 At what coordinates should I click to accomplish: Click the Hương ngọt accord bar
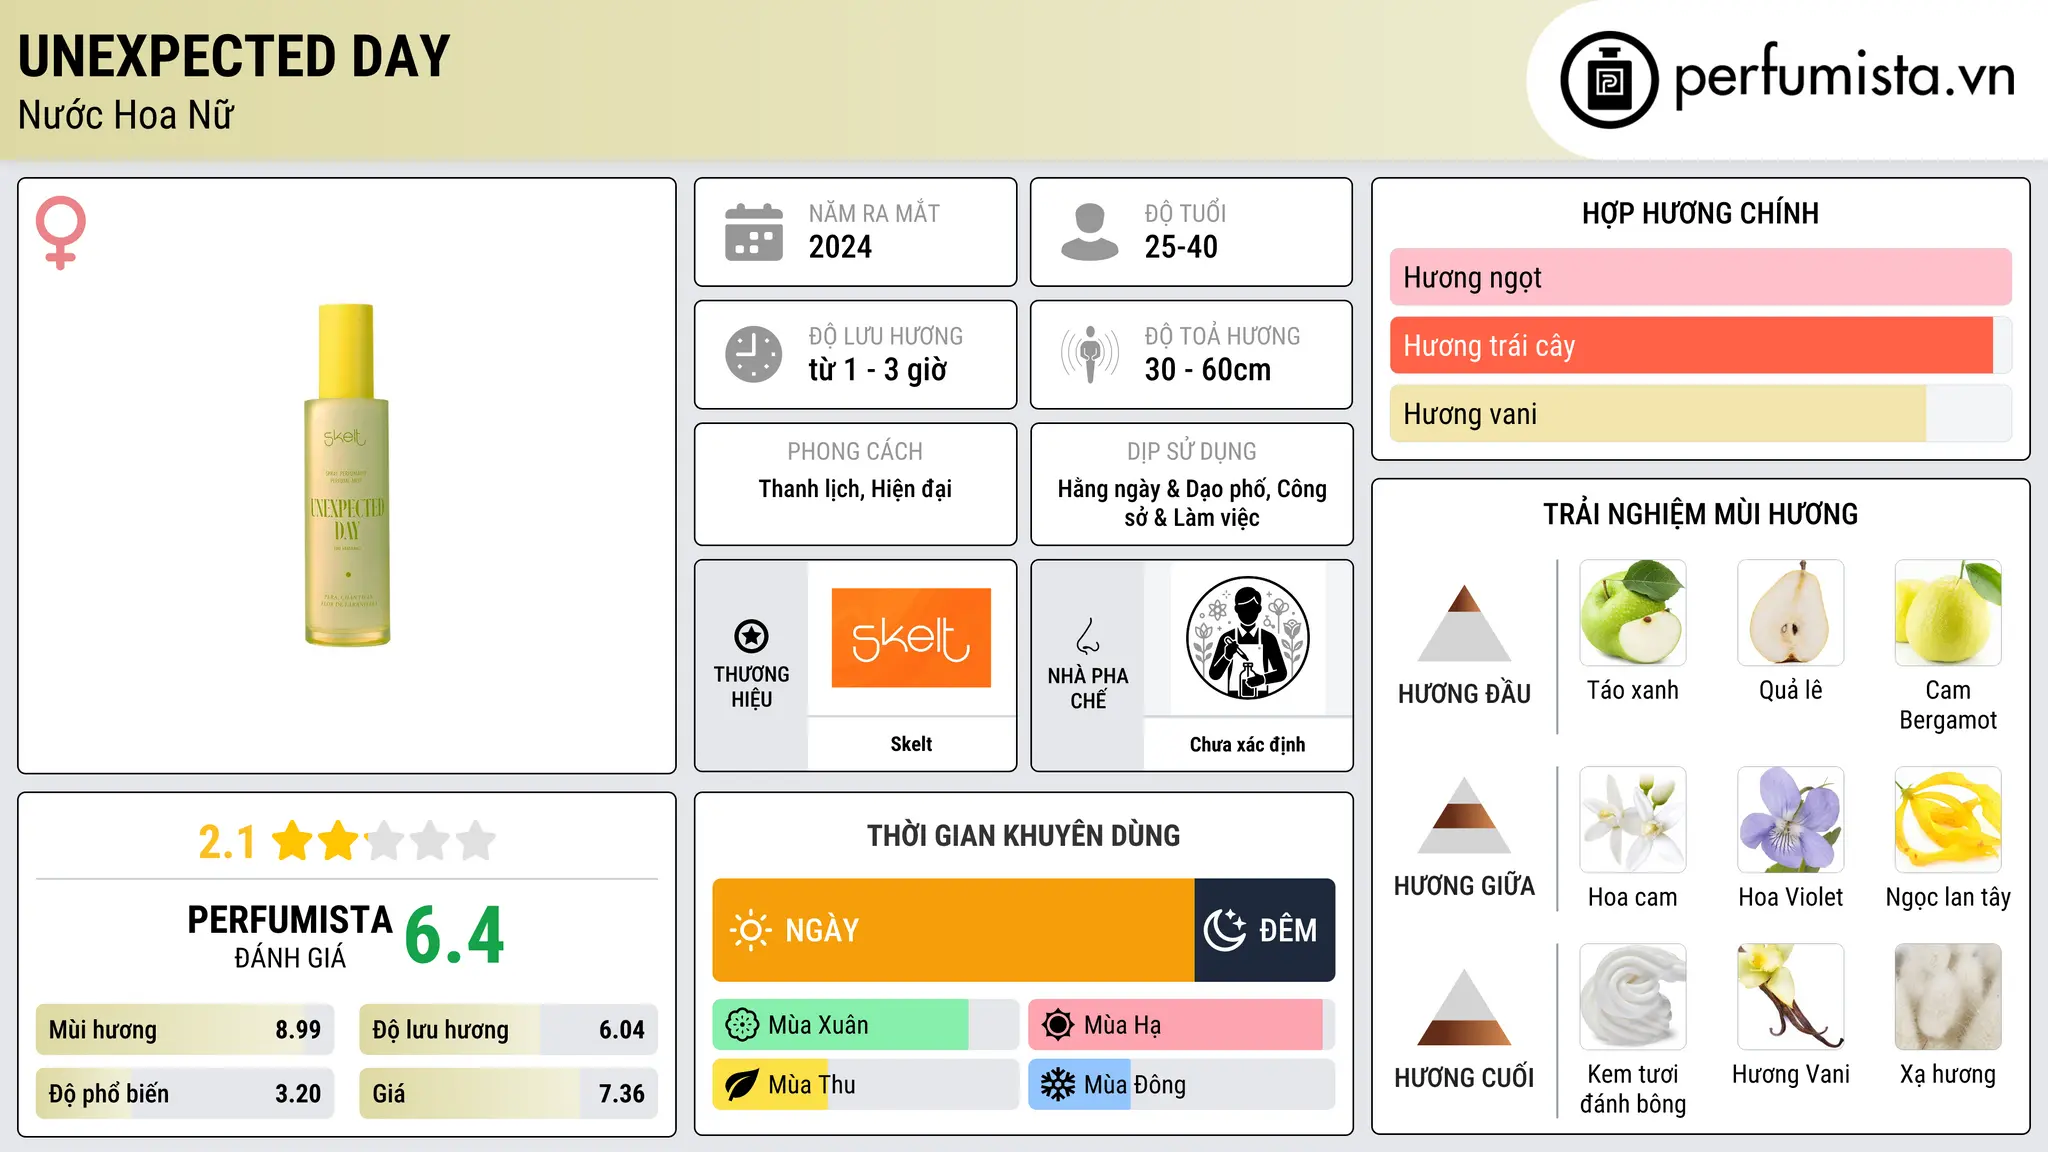pyautogui.click(x=1701, y=277)
